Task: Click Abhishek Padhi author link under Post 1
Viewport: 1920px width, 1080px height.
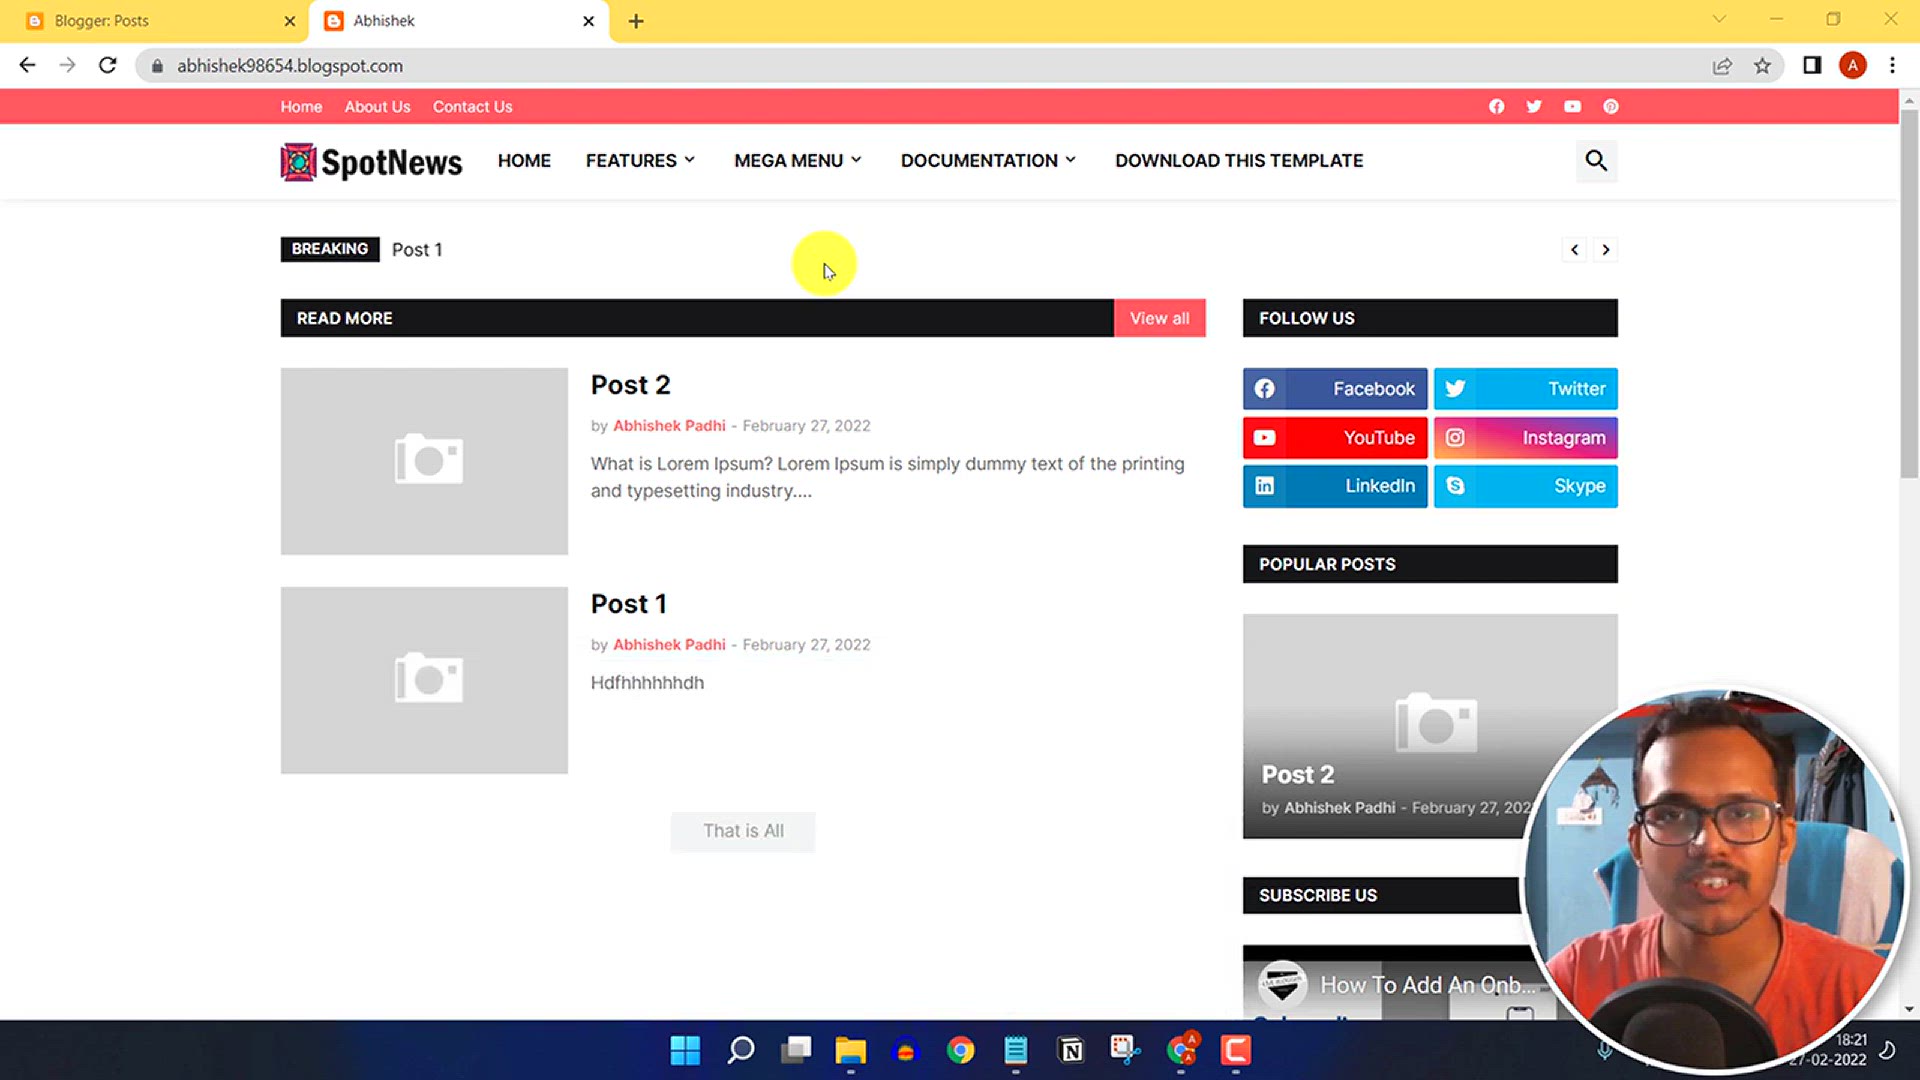Action: click(669, 645)
